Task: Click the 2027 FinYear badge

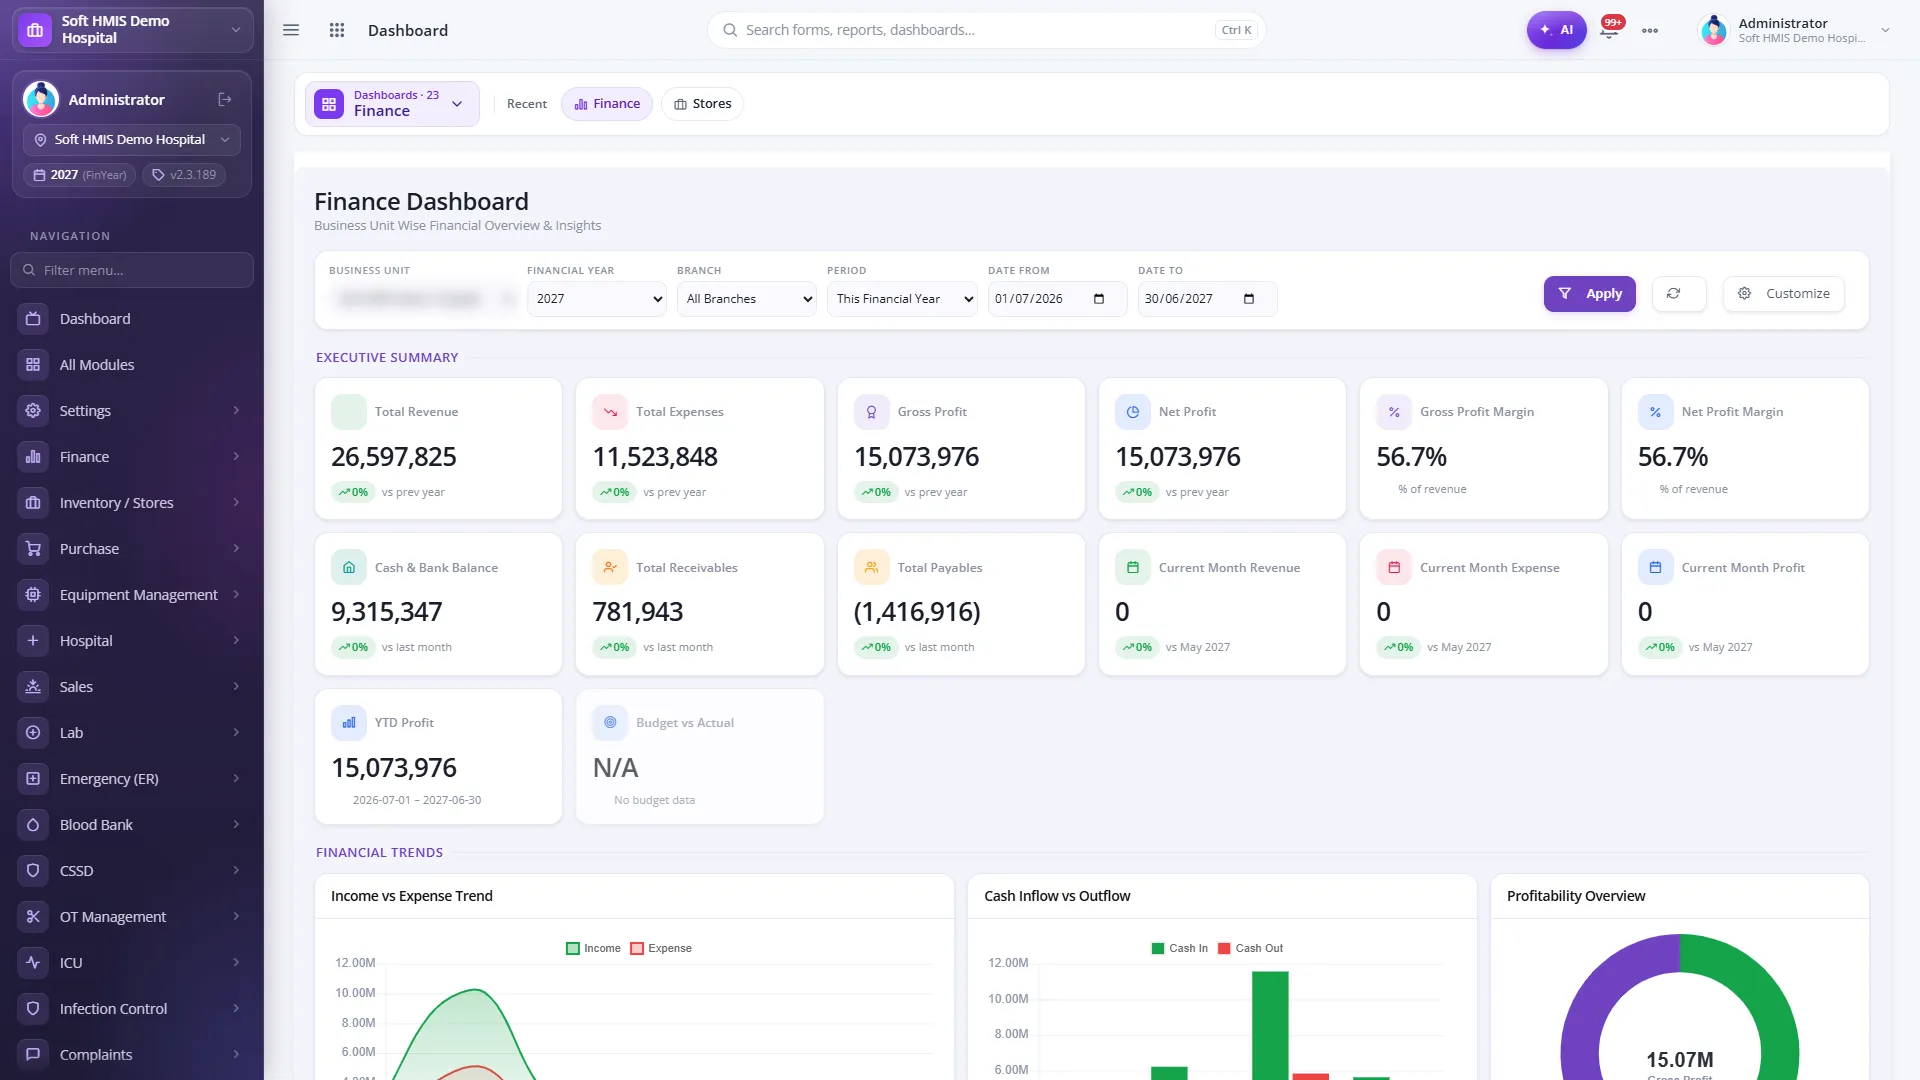Action: click(x=80, y=175)
